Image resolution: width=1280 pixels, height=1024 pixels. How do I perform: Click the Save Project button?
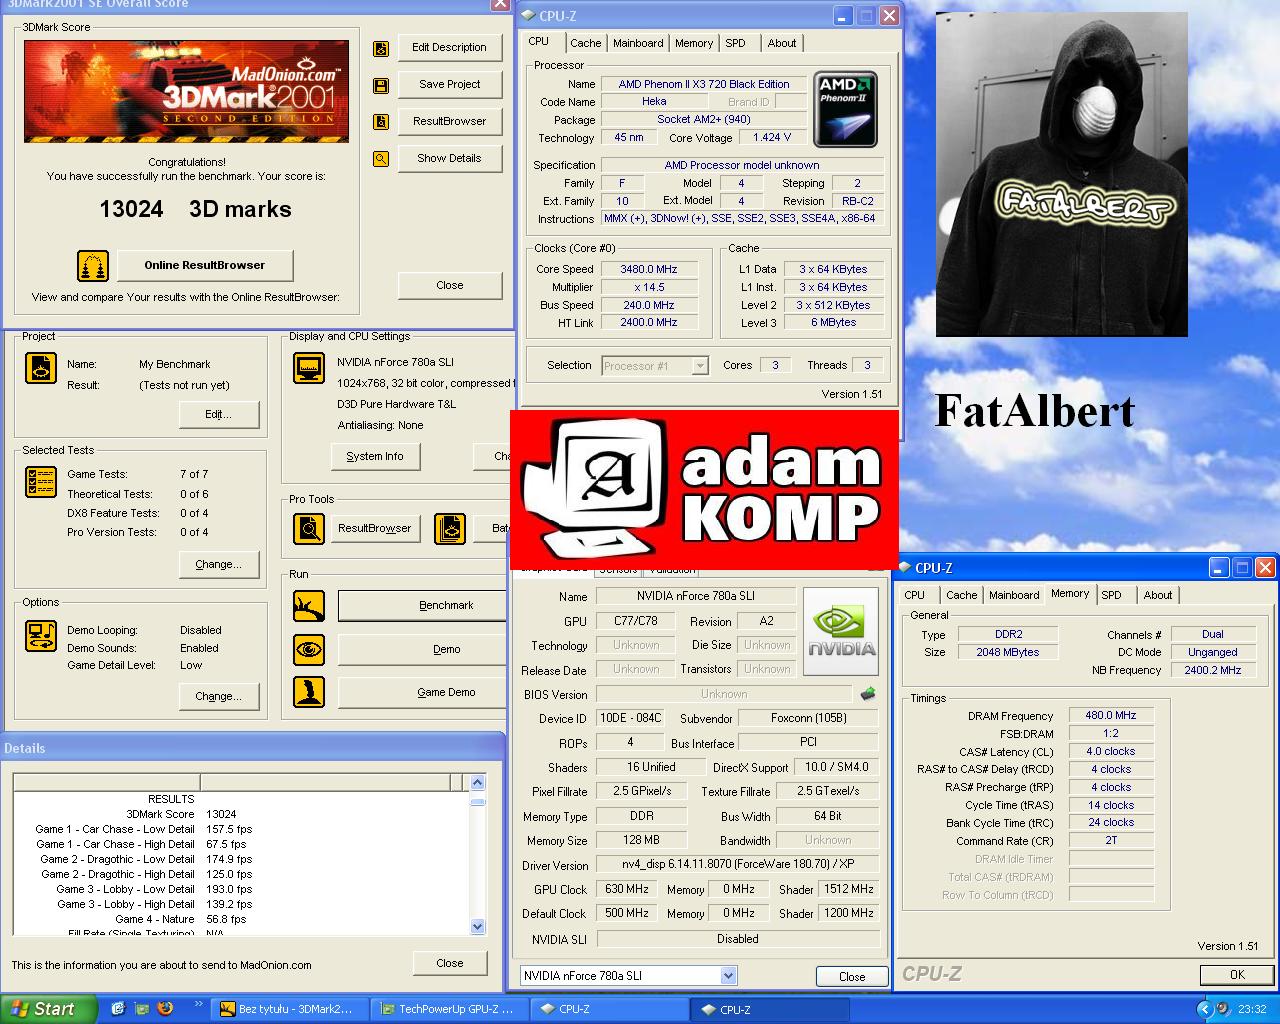[449, 84]
